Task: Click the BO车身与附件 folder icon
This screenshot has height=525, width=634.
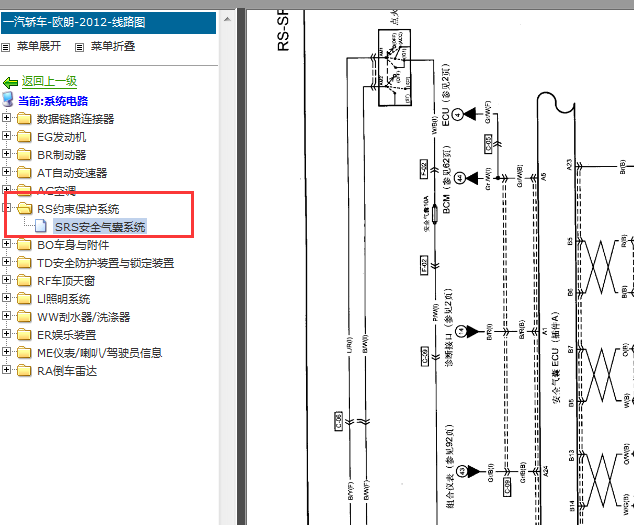Action: tap(24, 244)
